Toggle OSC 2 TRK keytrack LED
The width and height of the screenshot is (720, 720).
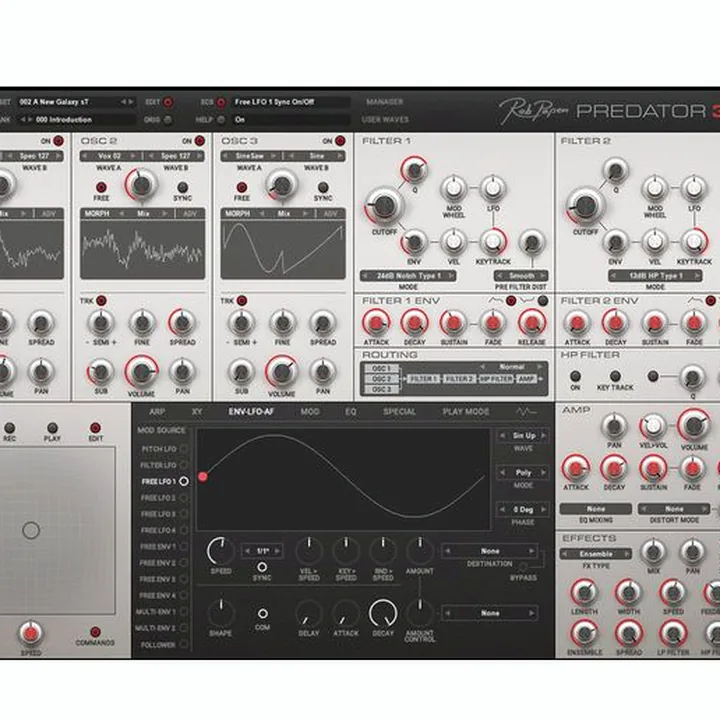click(x=101, y=301)
